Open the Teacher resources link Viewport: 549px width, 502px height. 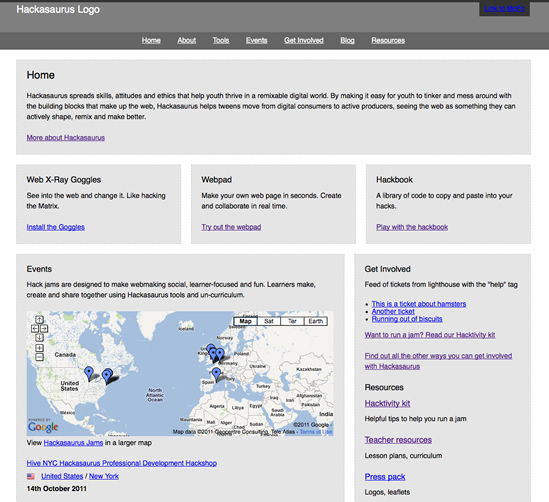pos(398,440)
